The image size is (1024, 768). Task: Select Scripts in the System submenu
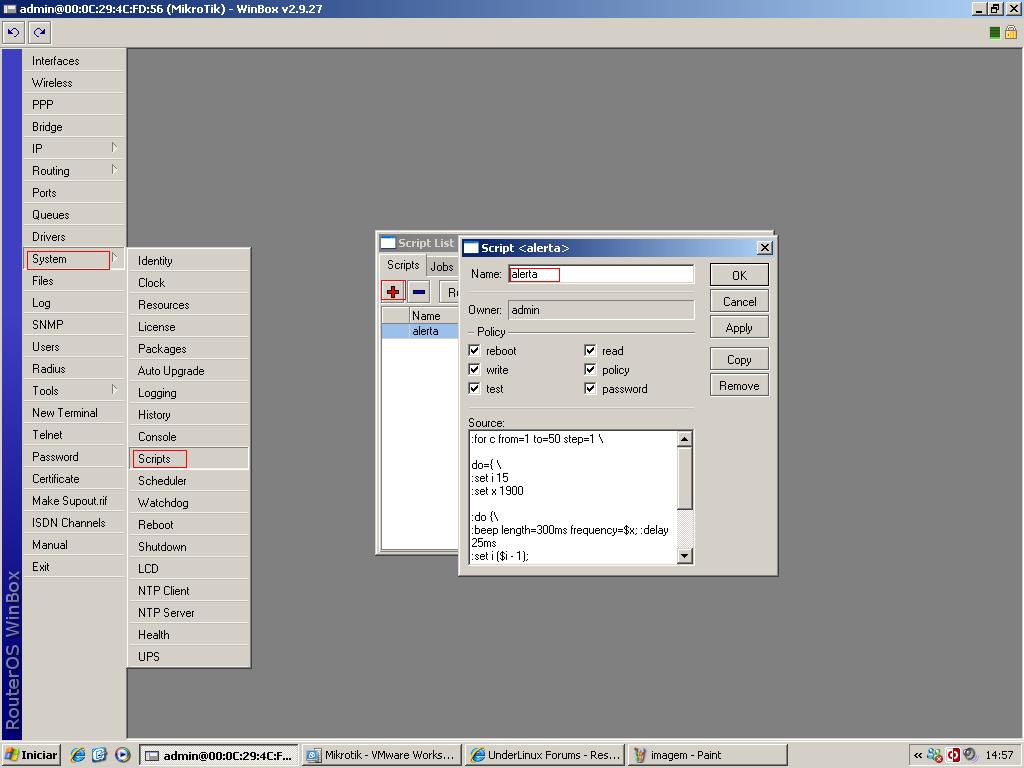point(189,458)
